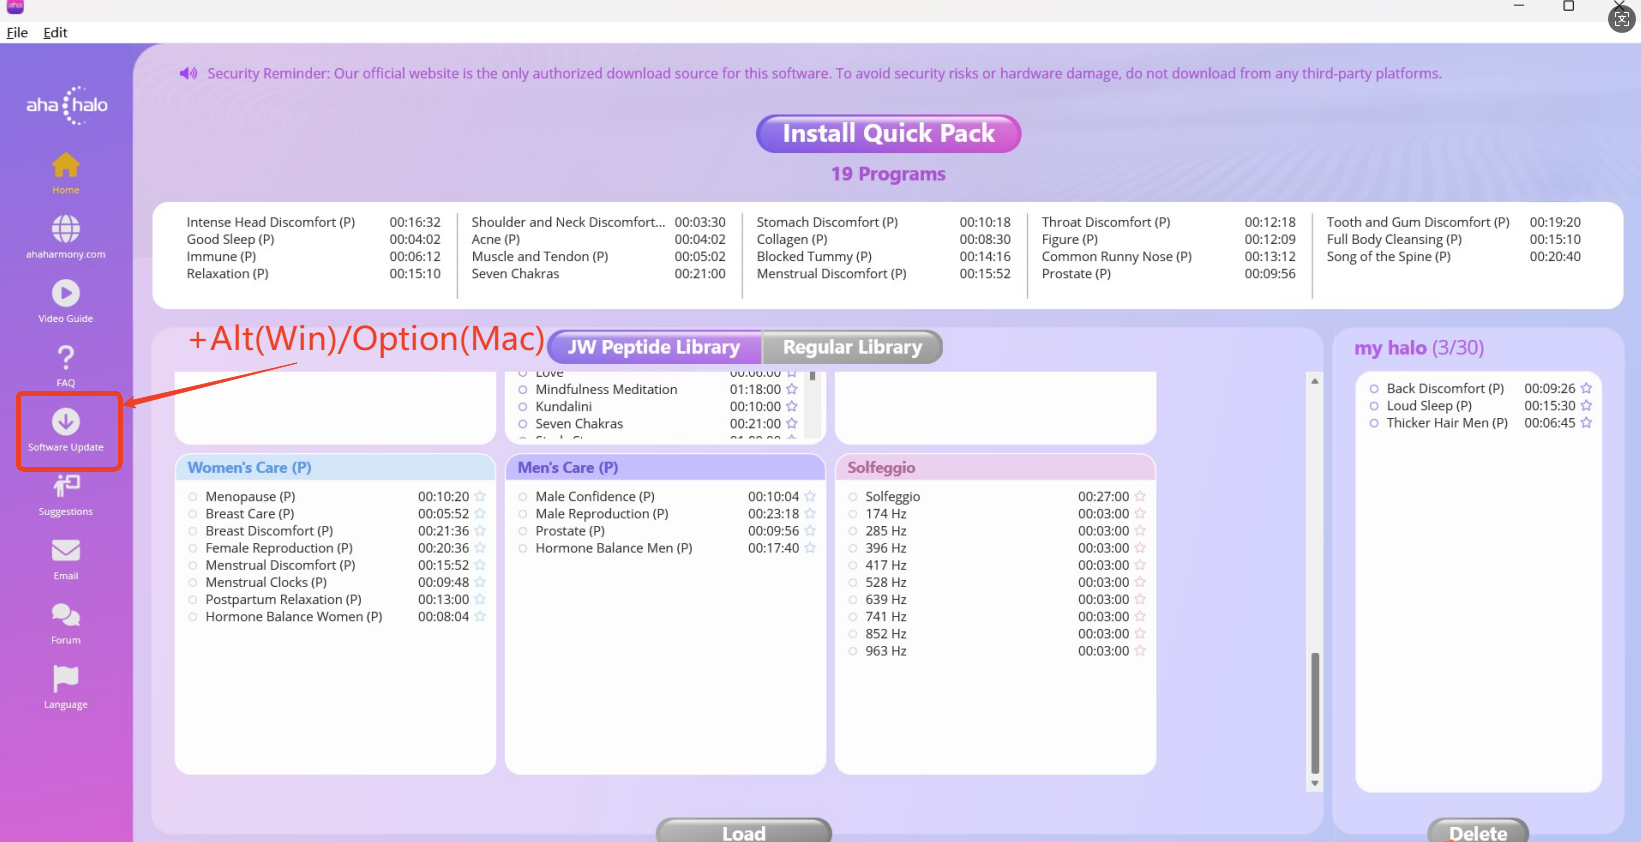Switch to the JW Peptide Library tab

[x=654, y=347]
